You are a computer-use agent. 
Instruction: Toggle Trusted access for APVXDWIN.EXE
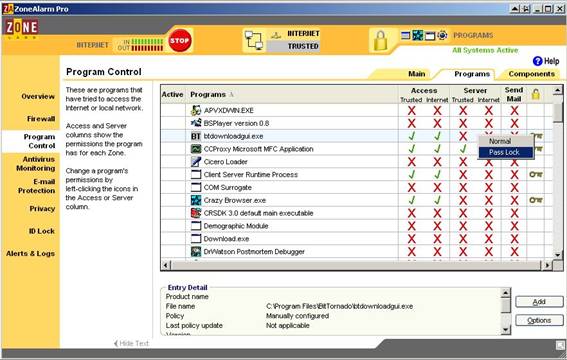pyautogui.click(x=412, y=111)
